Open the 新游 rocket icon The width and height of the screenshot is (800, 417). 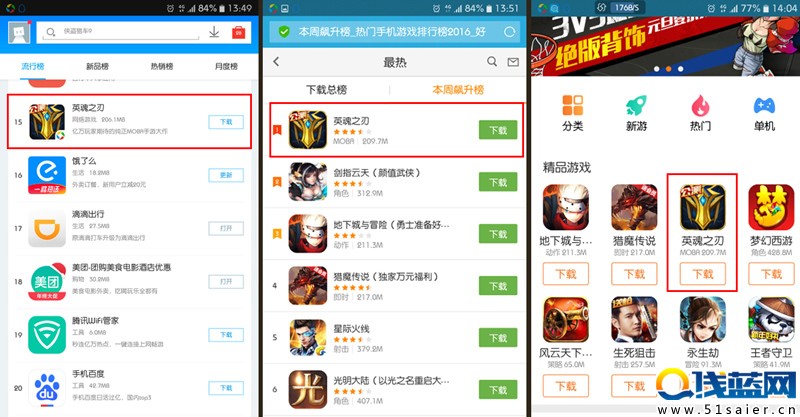click(x=636, y=106)
